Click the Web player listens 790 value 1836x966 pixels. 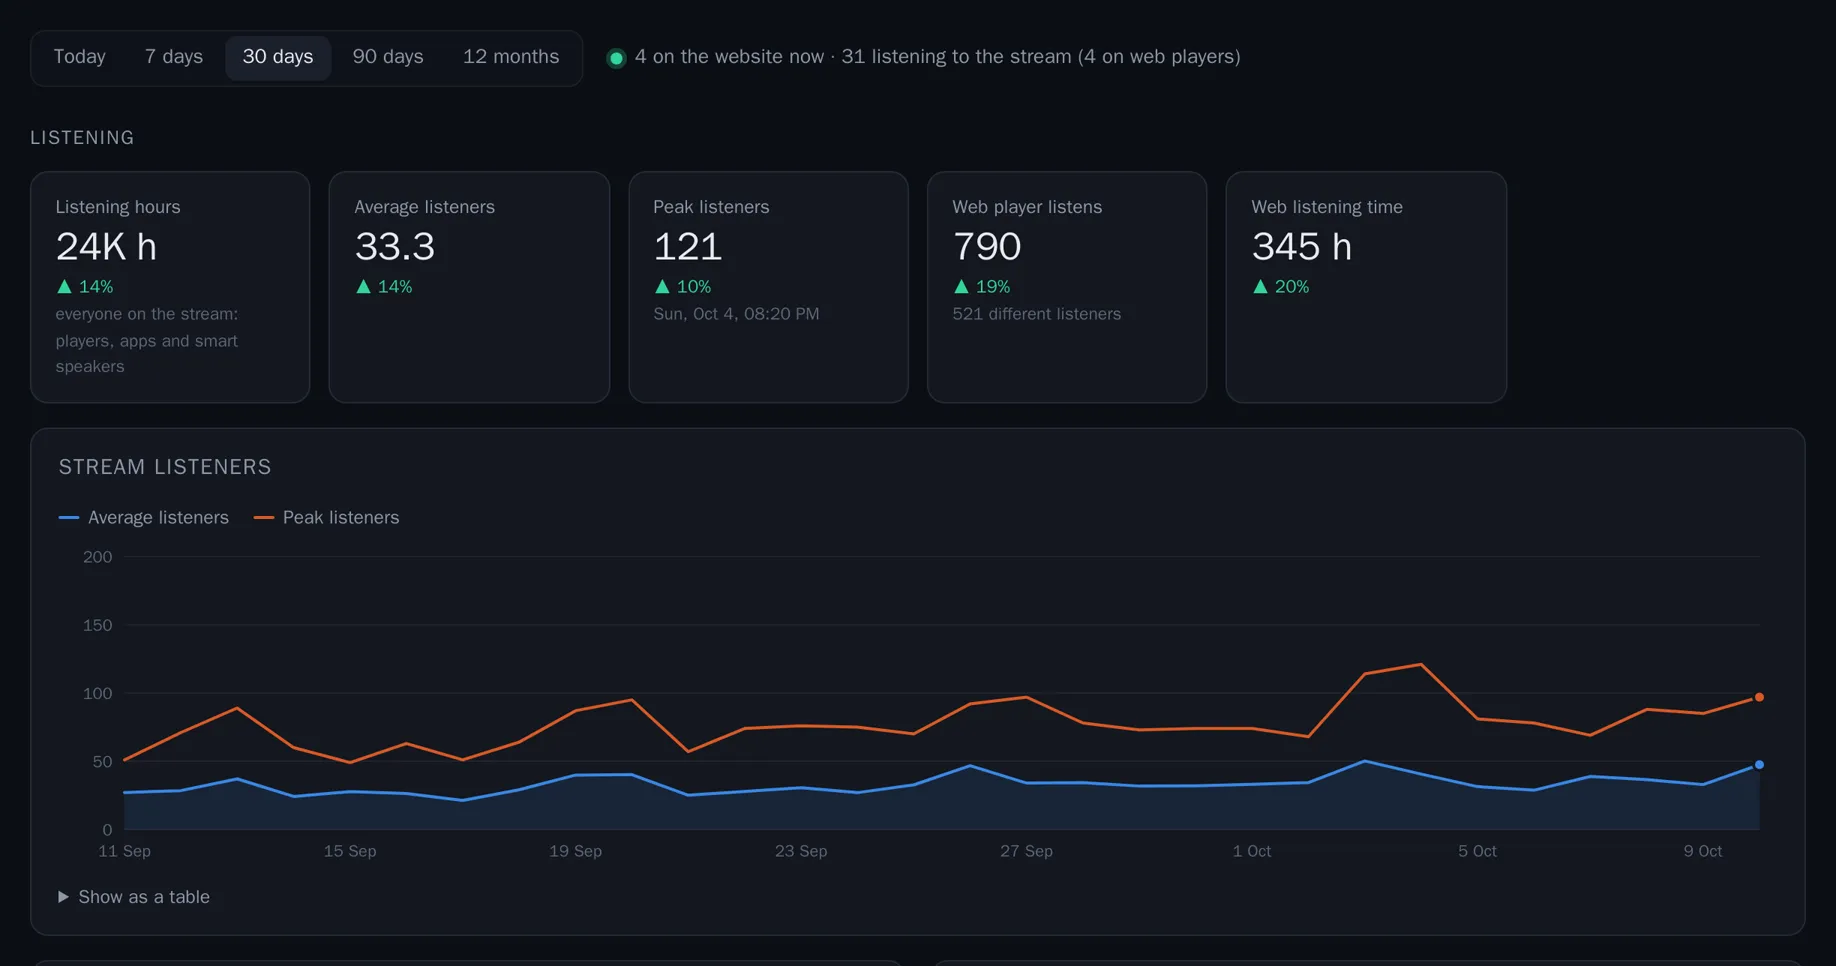[x=987, y=247]
